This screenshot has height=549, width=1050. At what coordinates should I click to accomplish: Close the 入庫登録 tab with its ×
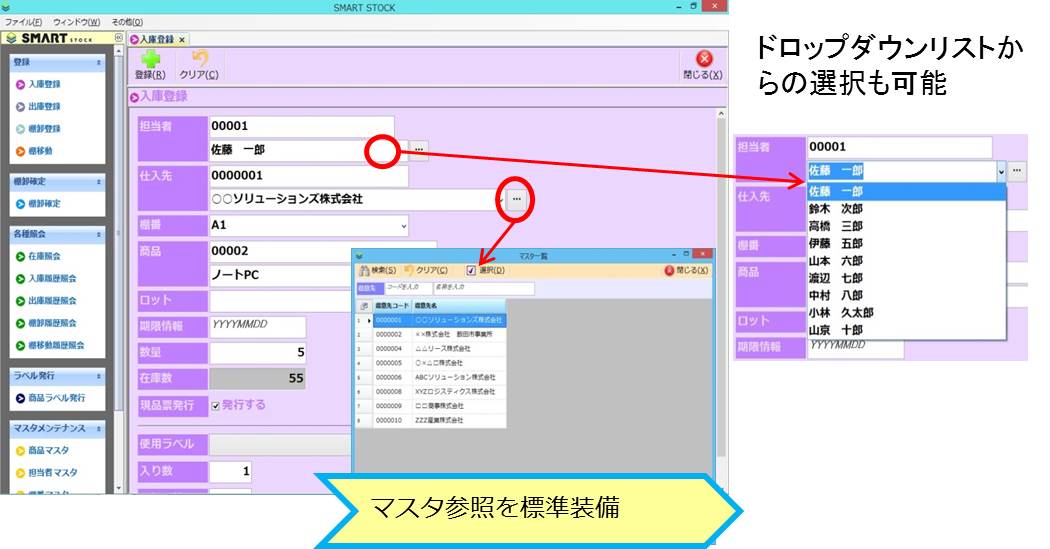[181, 40]
